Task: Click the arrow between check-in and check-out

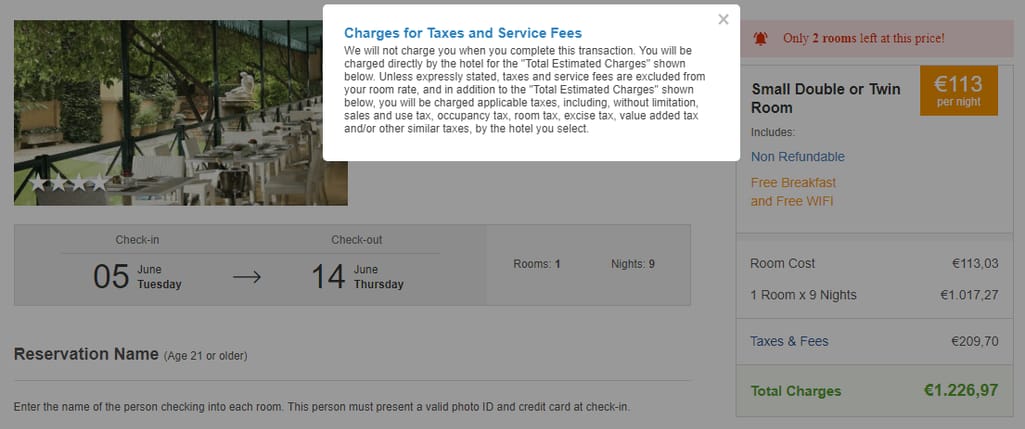Action: pyautogui.click(x=246, y=277)
